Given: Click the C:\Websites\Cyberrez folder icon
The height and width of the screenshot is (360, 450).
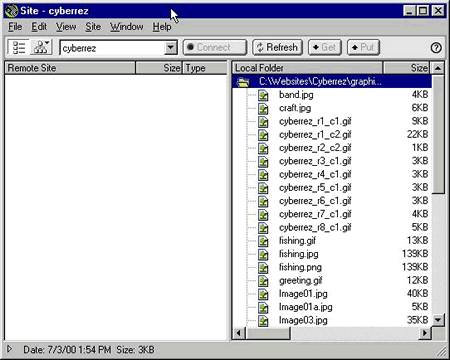Looking at the screenshot, I should tap(243, 82).
